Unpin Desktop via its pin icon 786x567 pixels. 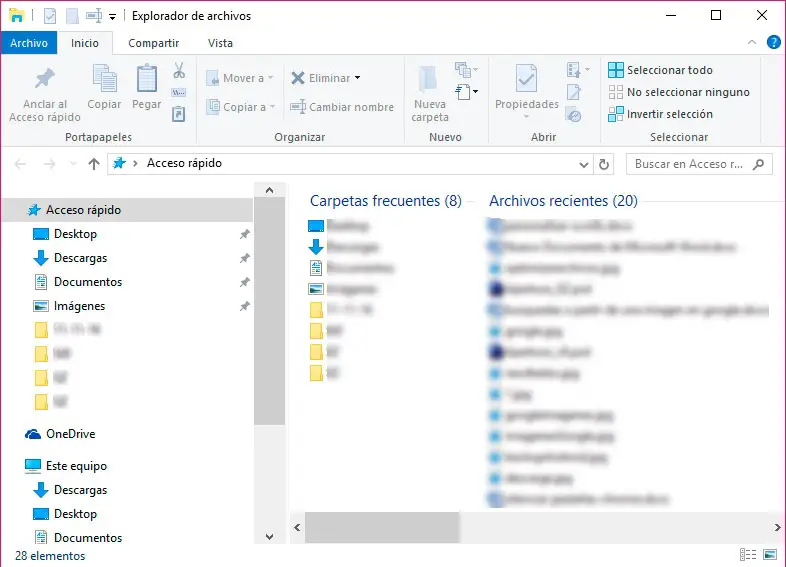tap(245, 234)
